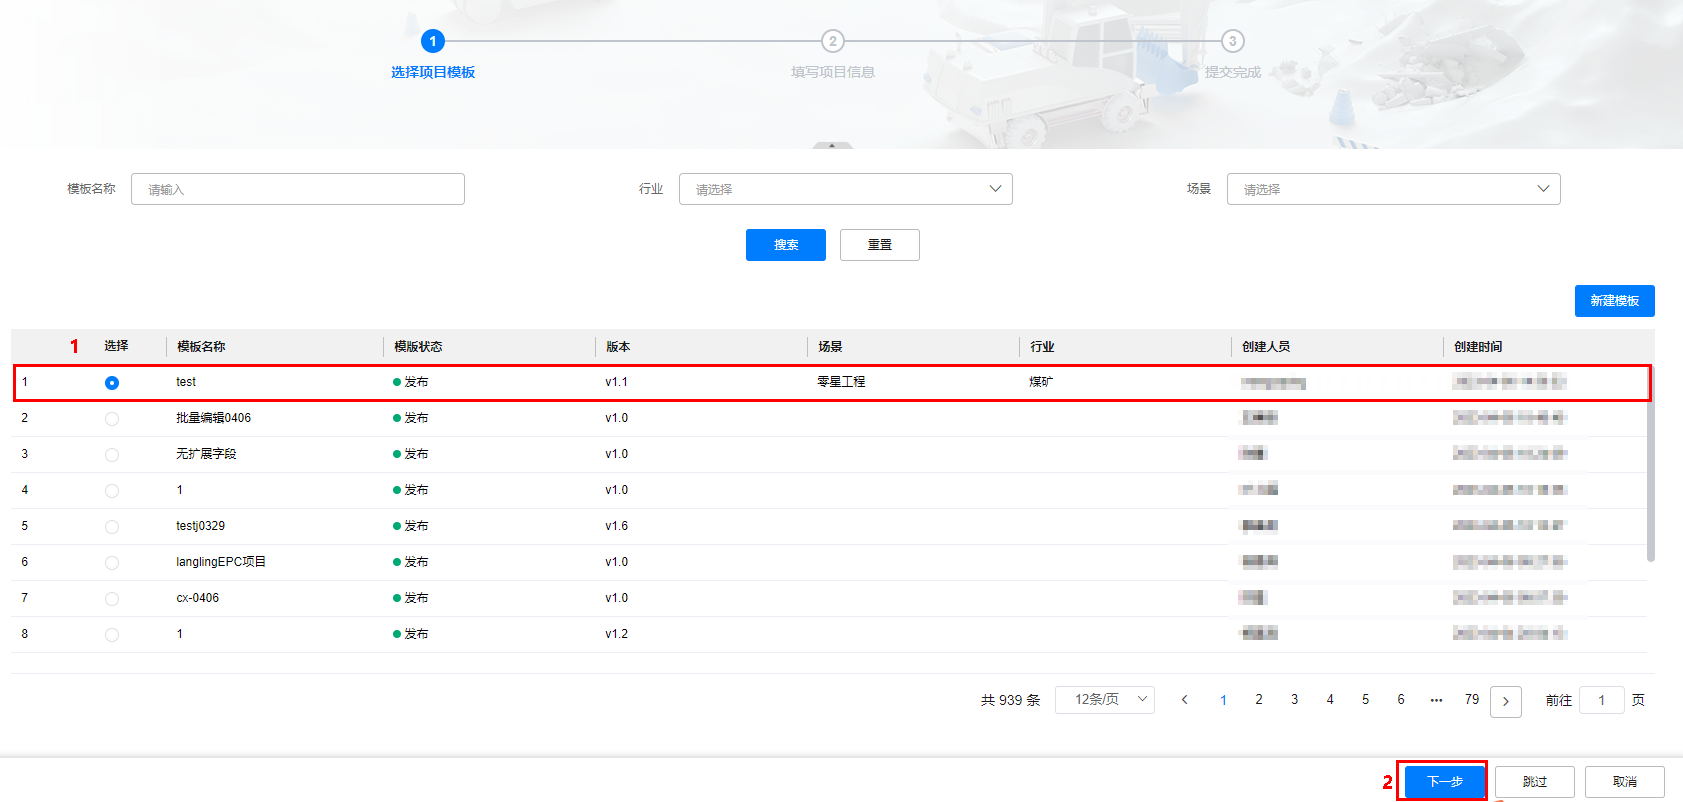
Task: Click the 模版状态 column header
Action: (418, 347)
